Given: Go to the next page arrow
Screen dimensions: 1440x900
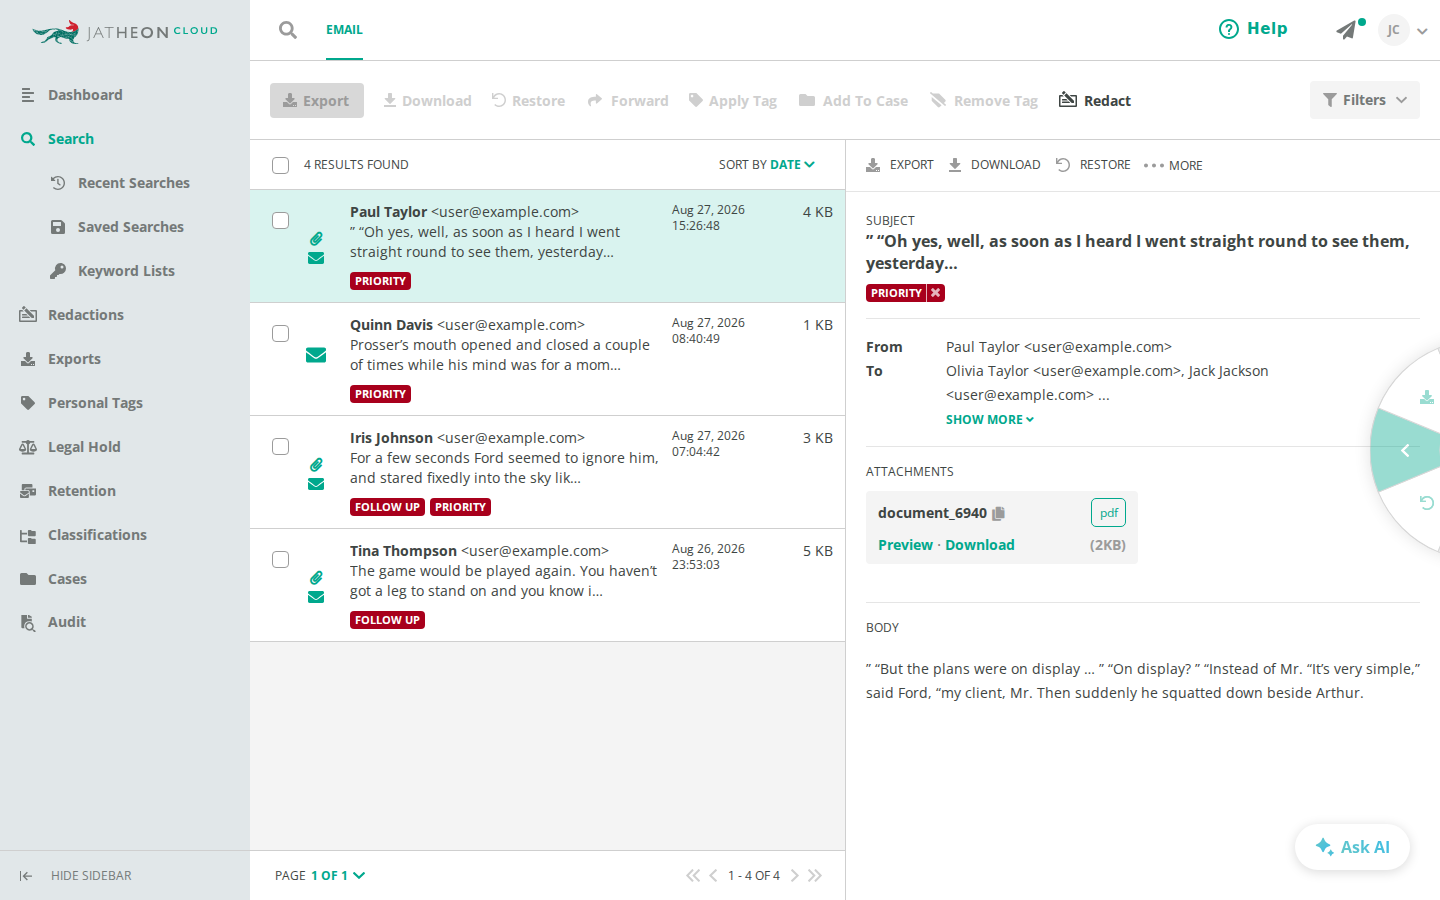Looking at the screenshot, I should pyautogui.click(x=795, y=875).
